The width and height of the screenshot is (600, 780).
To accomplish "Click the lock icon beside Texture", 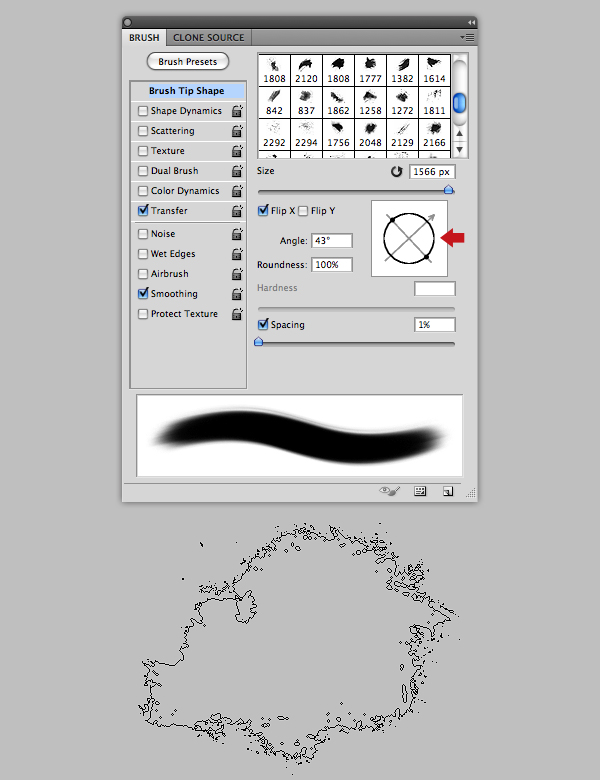I will [237, 151].
